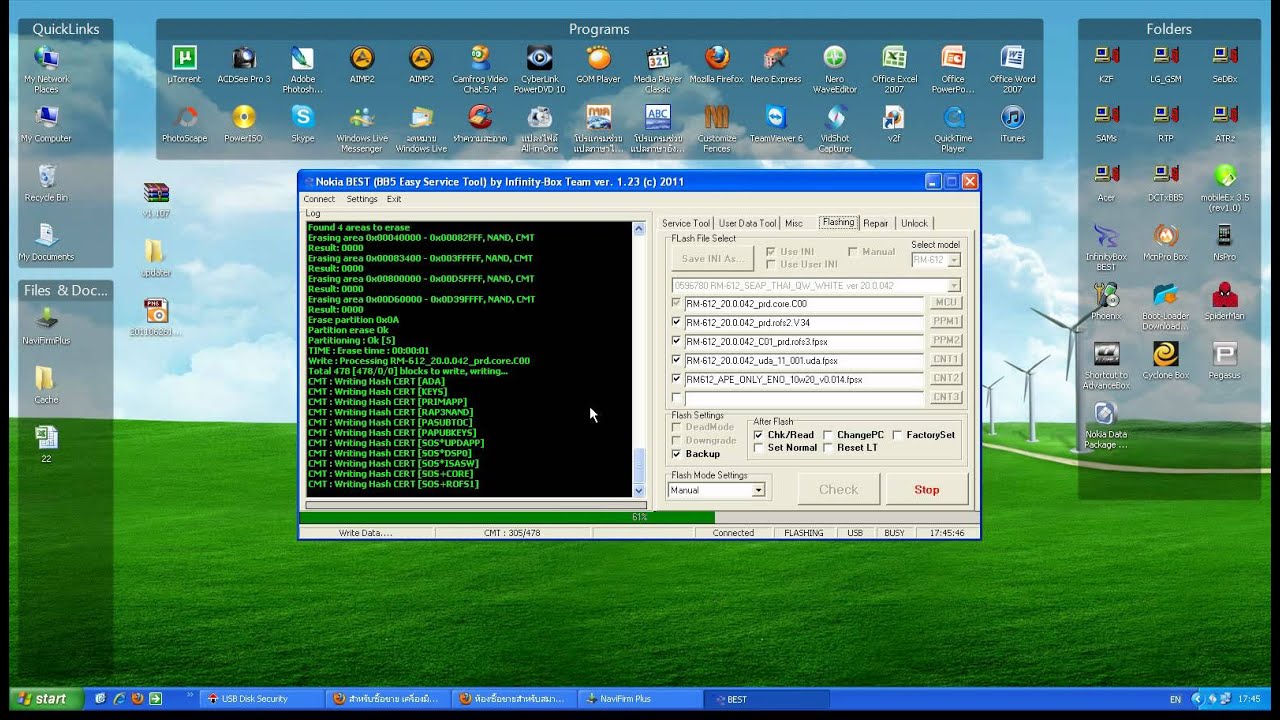Open the Connect menu
Screen dimensions: 1280x720
[319, 199]
